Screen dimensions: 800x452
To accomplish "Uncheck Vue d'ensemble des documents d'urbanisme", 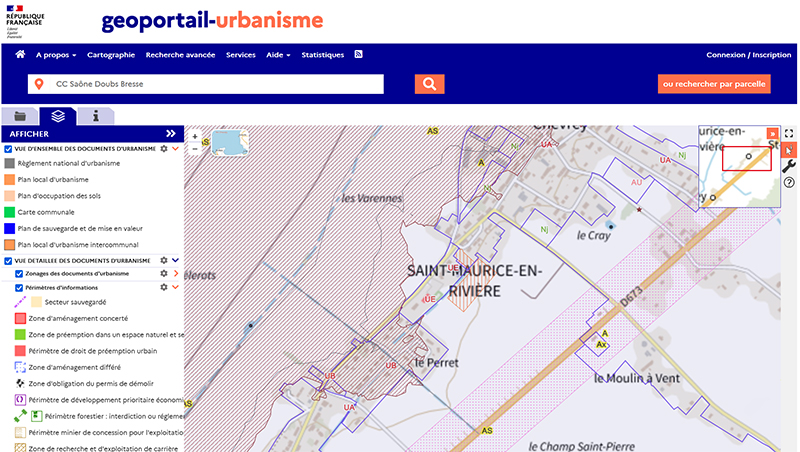I will [x=8, y=149].
